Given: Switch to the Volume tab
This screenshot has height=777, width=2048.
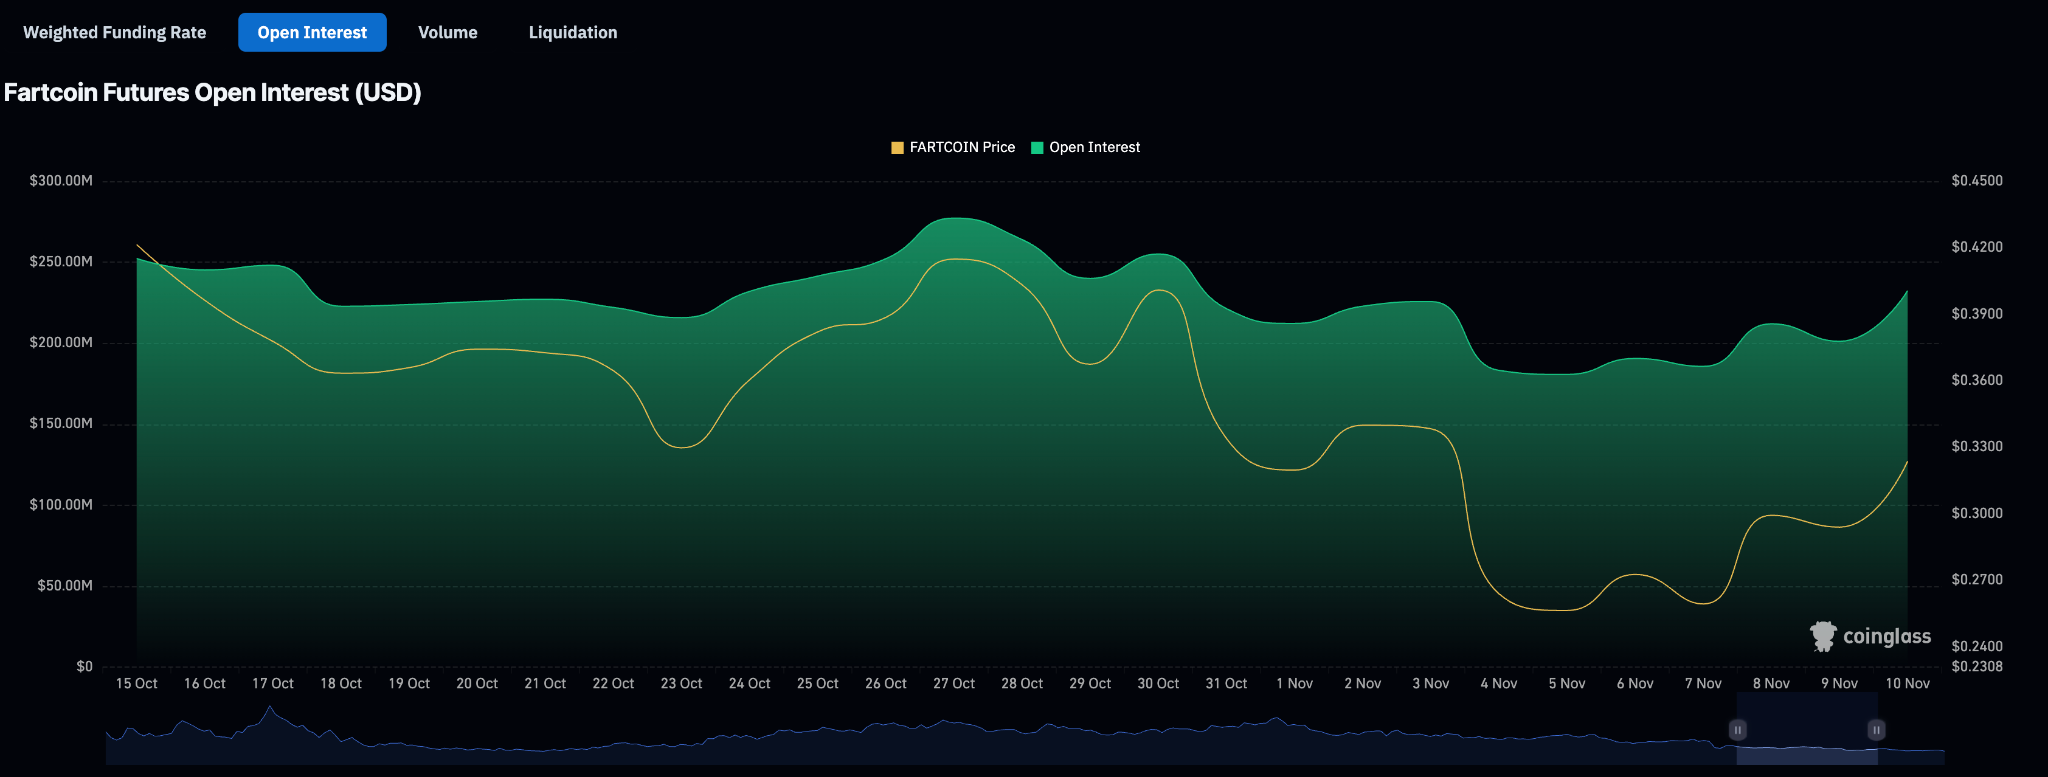Looking at the screenshot, I should coord(447,32).
